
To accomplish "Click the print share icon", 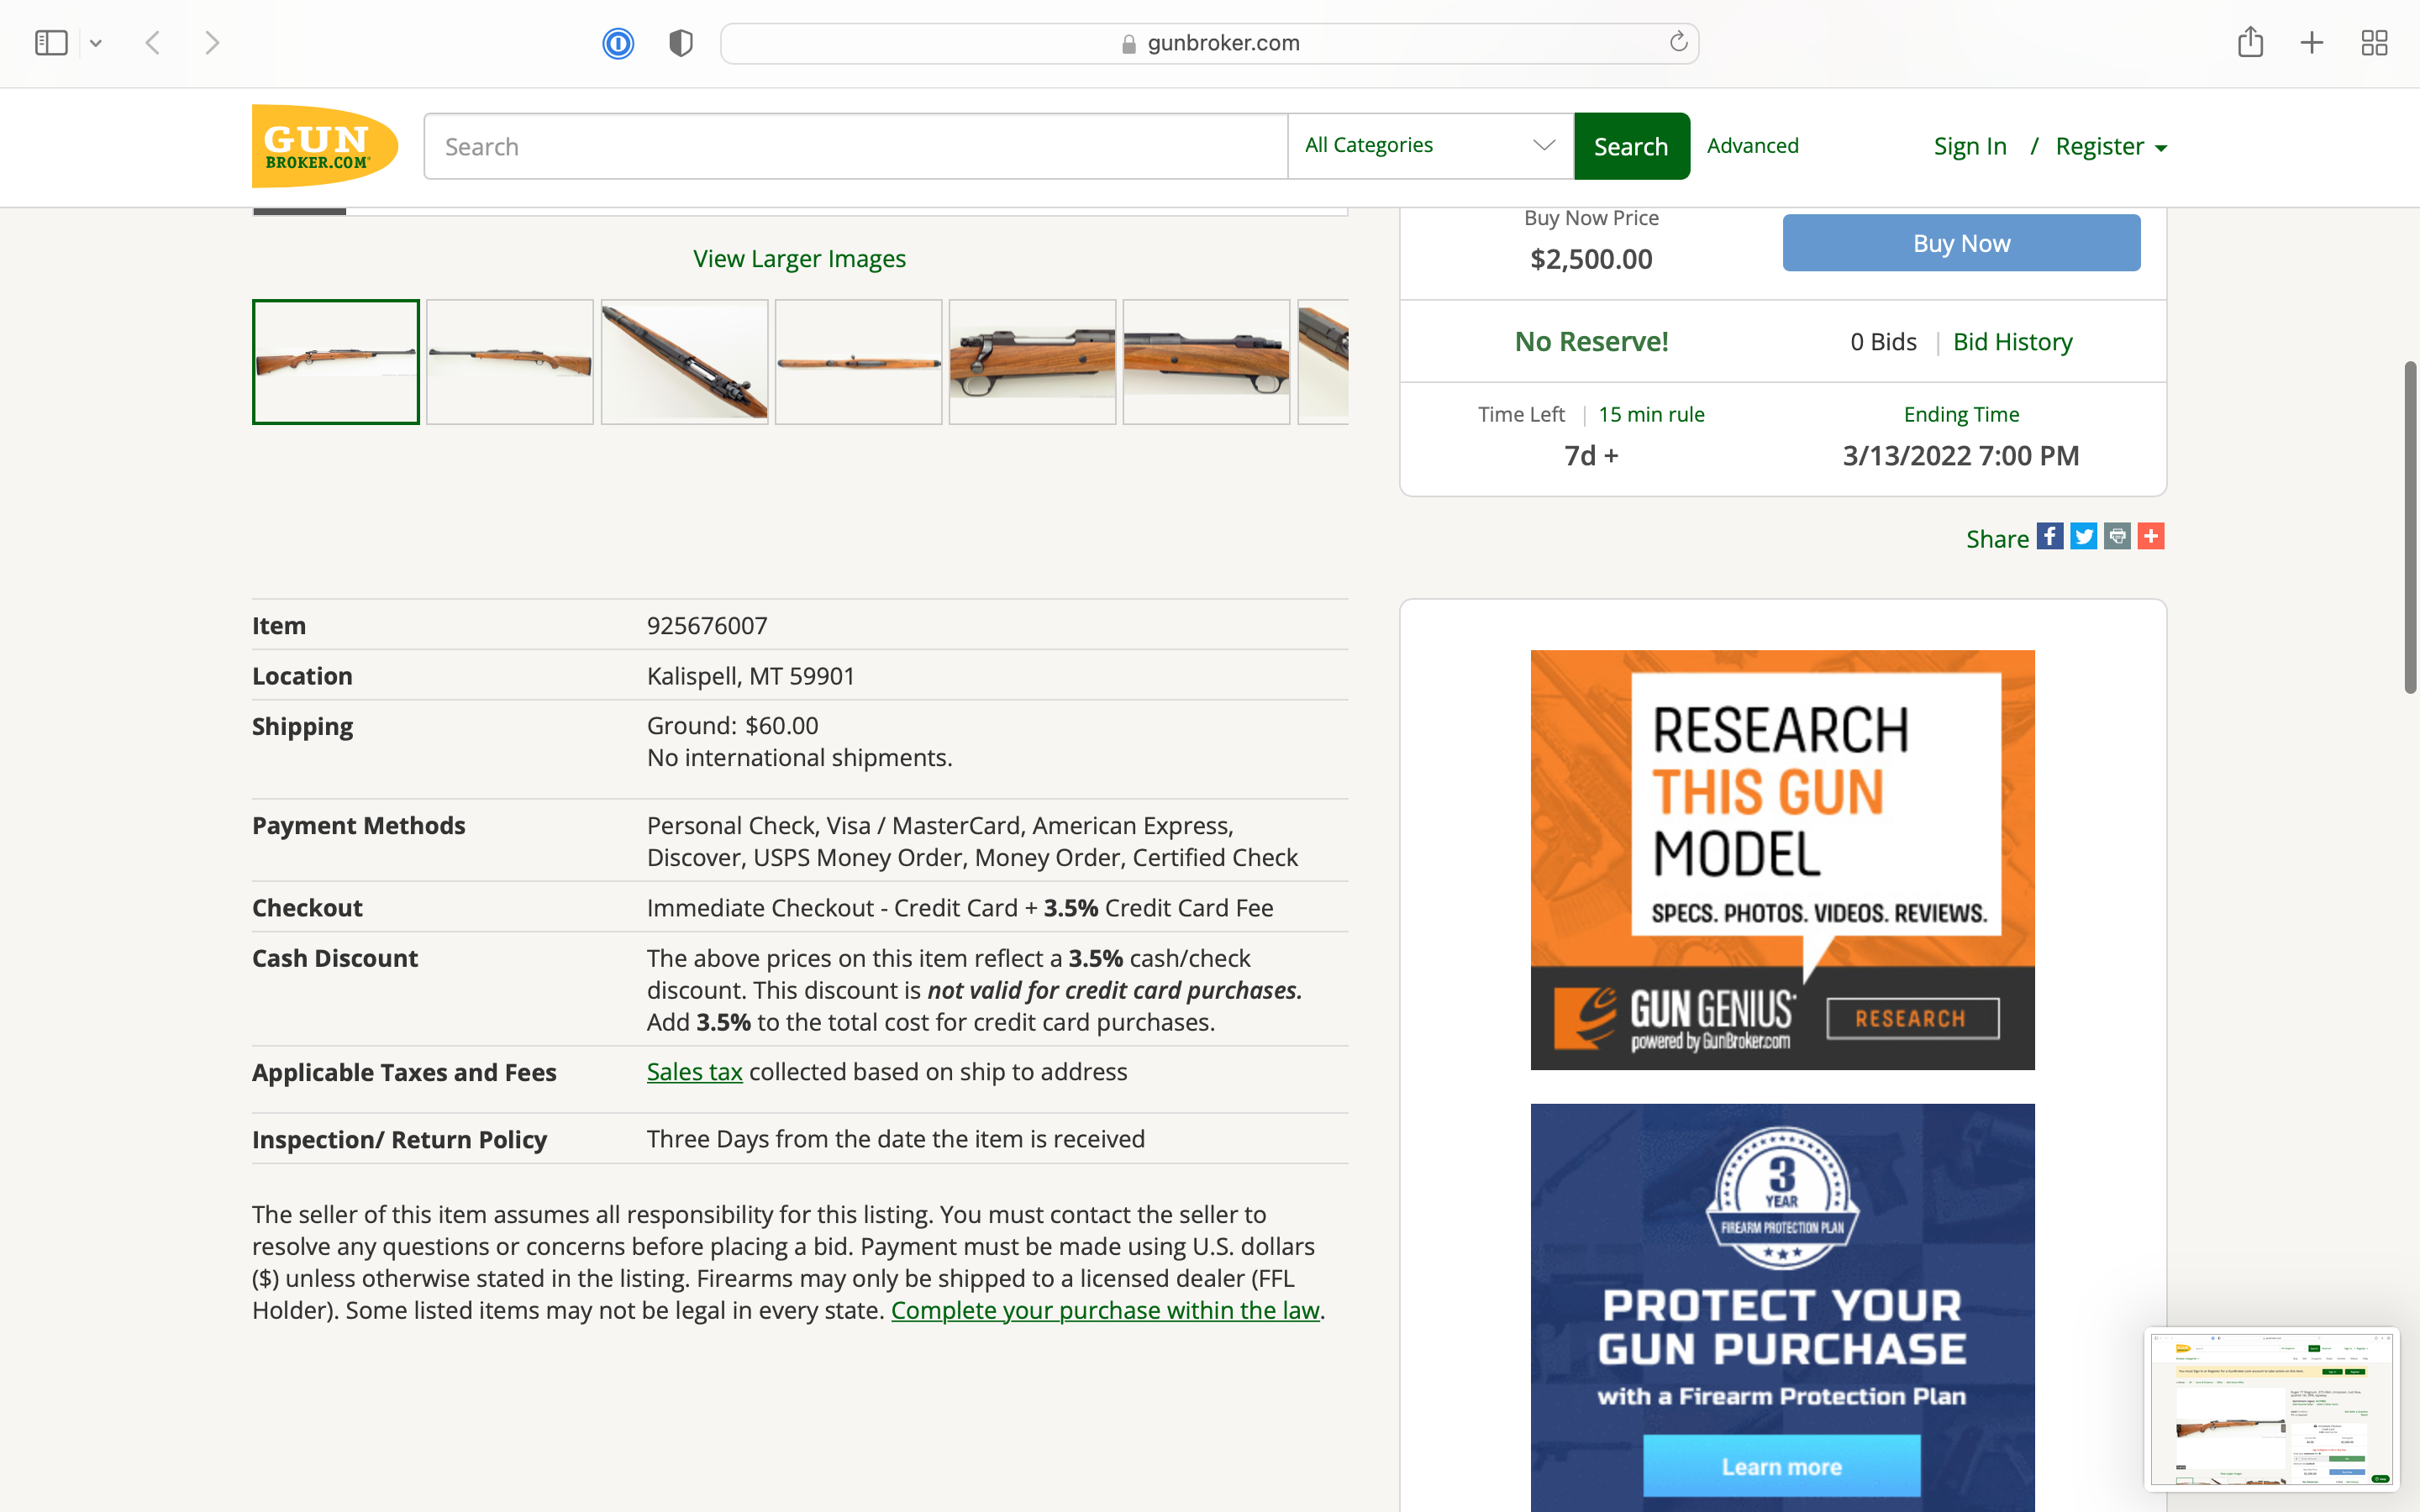I will point(2117,537).
